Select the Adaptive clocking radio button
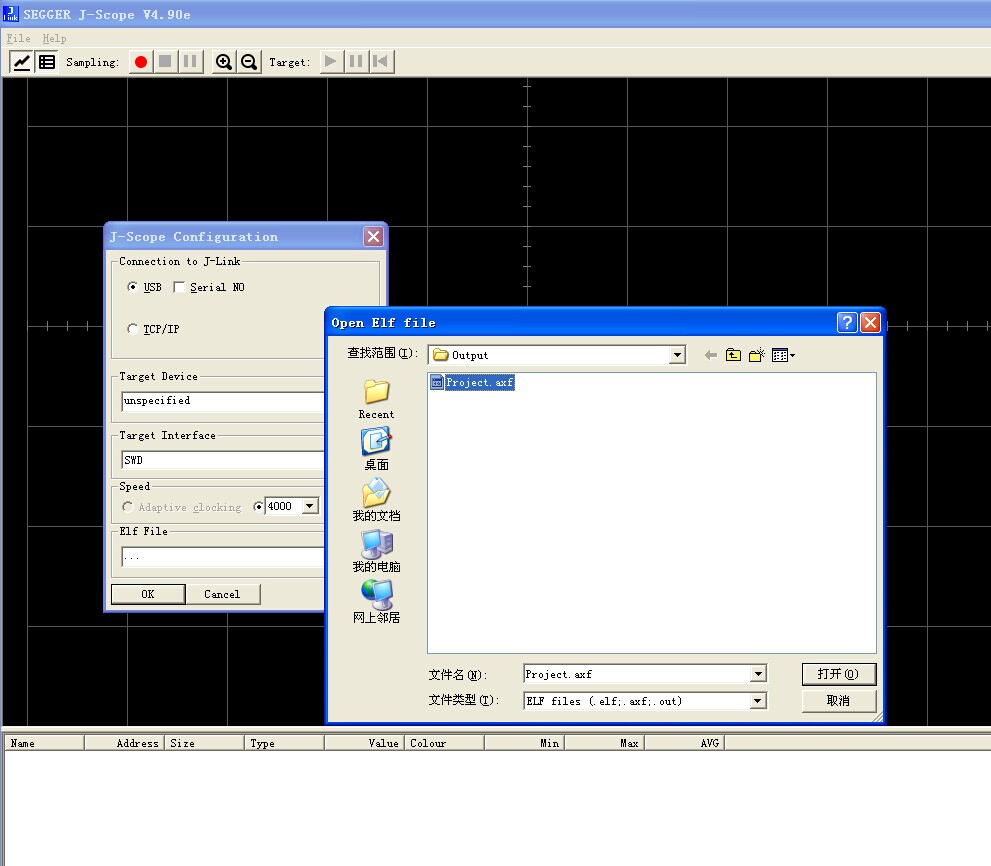This screenshot has width=991, height=866. point(128,507)
